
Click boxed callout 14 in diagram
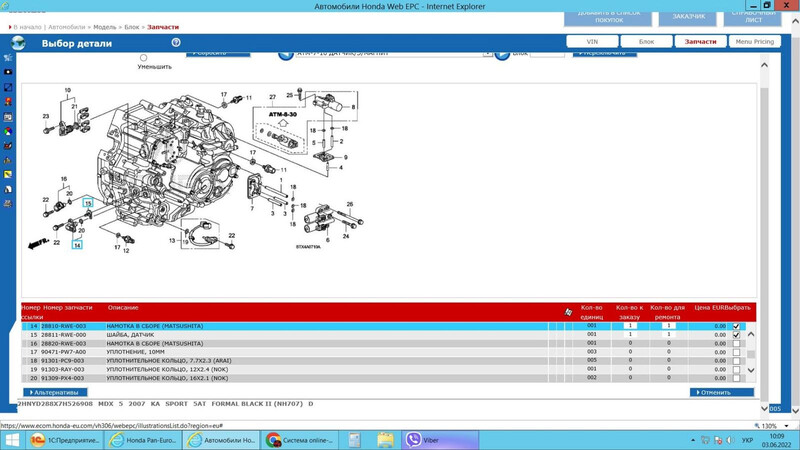click(77, 245)
